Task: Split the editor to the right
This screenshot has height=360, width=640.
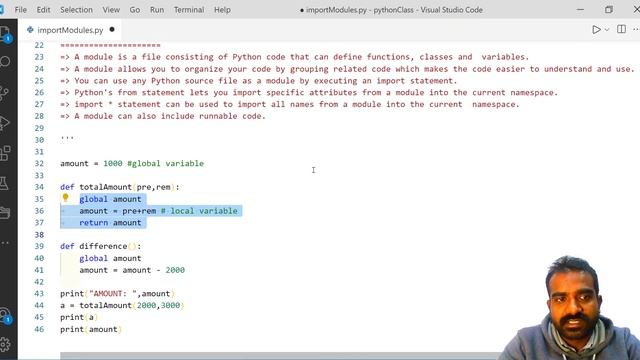Action: 621,29
